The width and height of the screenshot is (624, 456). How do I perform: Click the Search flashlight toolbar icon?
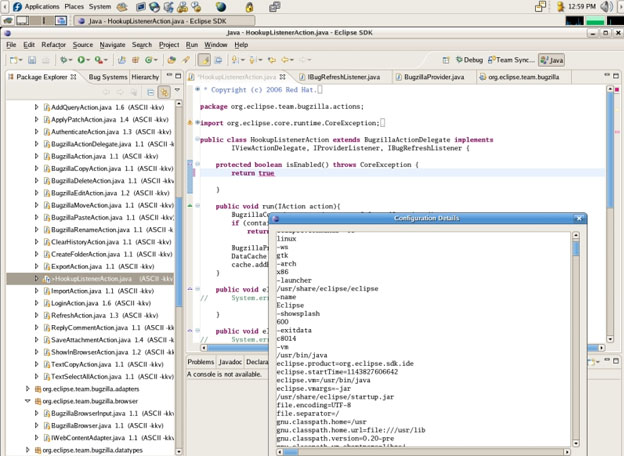(185, 60)
